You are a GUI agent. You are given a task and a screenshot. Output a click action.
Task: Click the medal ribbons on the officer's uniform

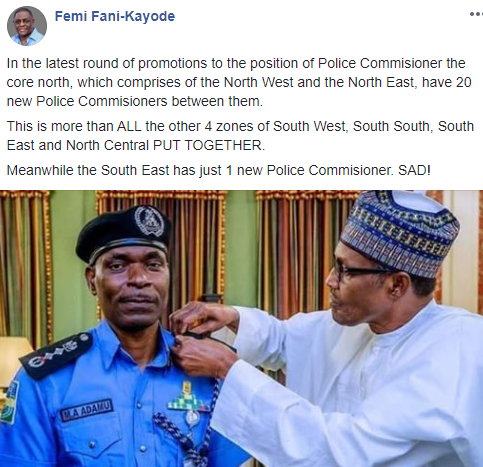(x=188, y=398)
